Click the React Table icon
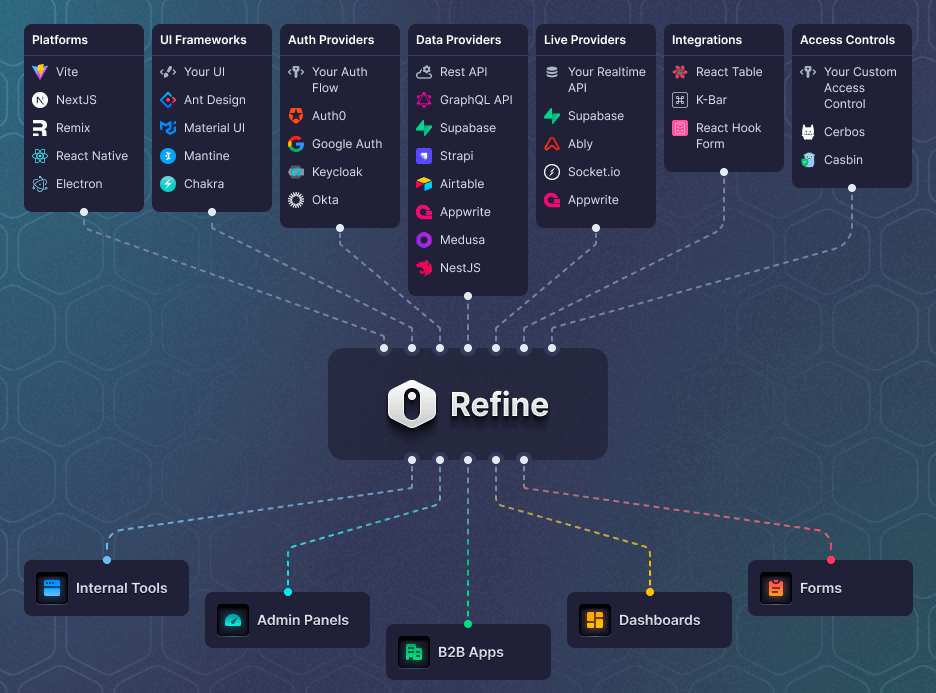The height and width of the screenshot is (693, 936). tap(680, 72)
